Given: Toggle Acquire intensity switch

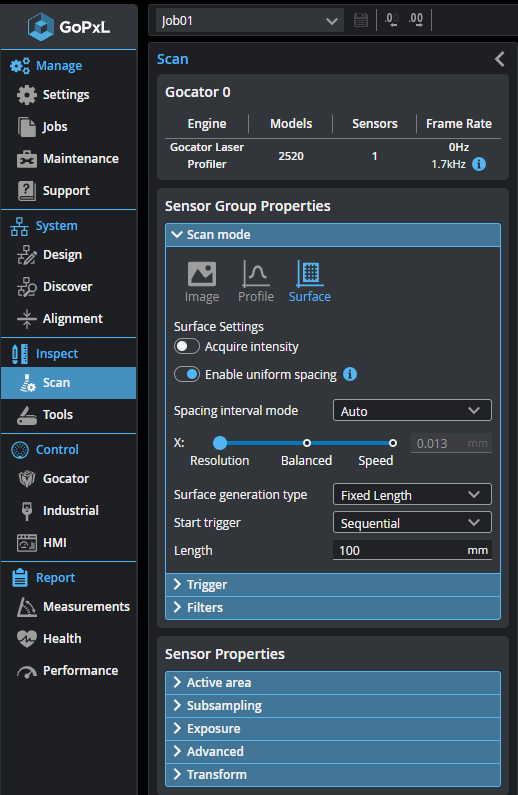Looking at the screenshot, I should point(187,347).
